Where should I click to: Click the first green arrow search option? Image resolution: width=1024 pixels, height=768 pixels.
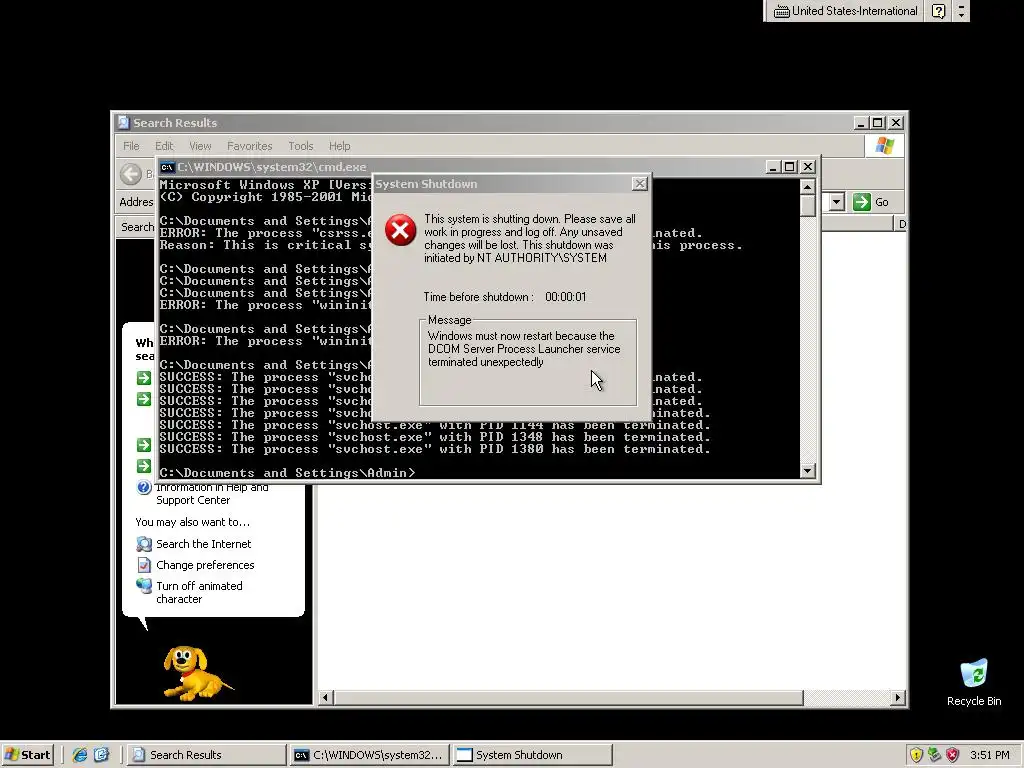coord(144,378)
